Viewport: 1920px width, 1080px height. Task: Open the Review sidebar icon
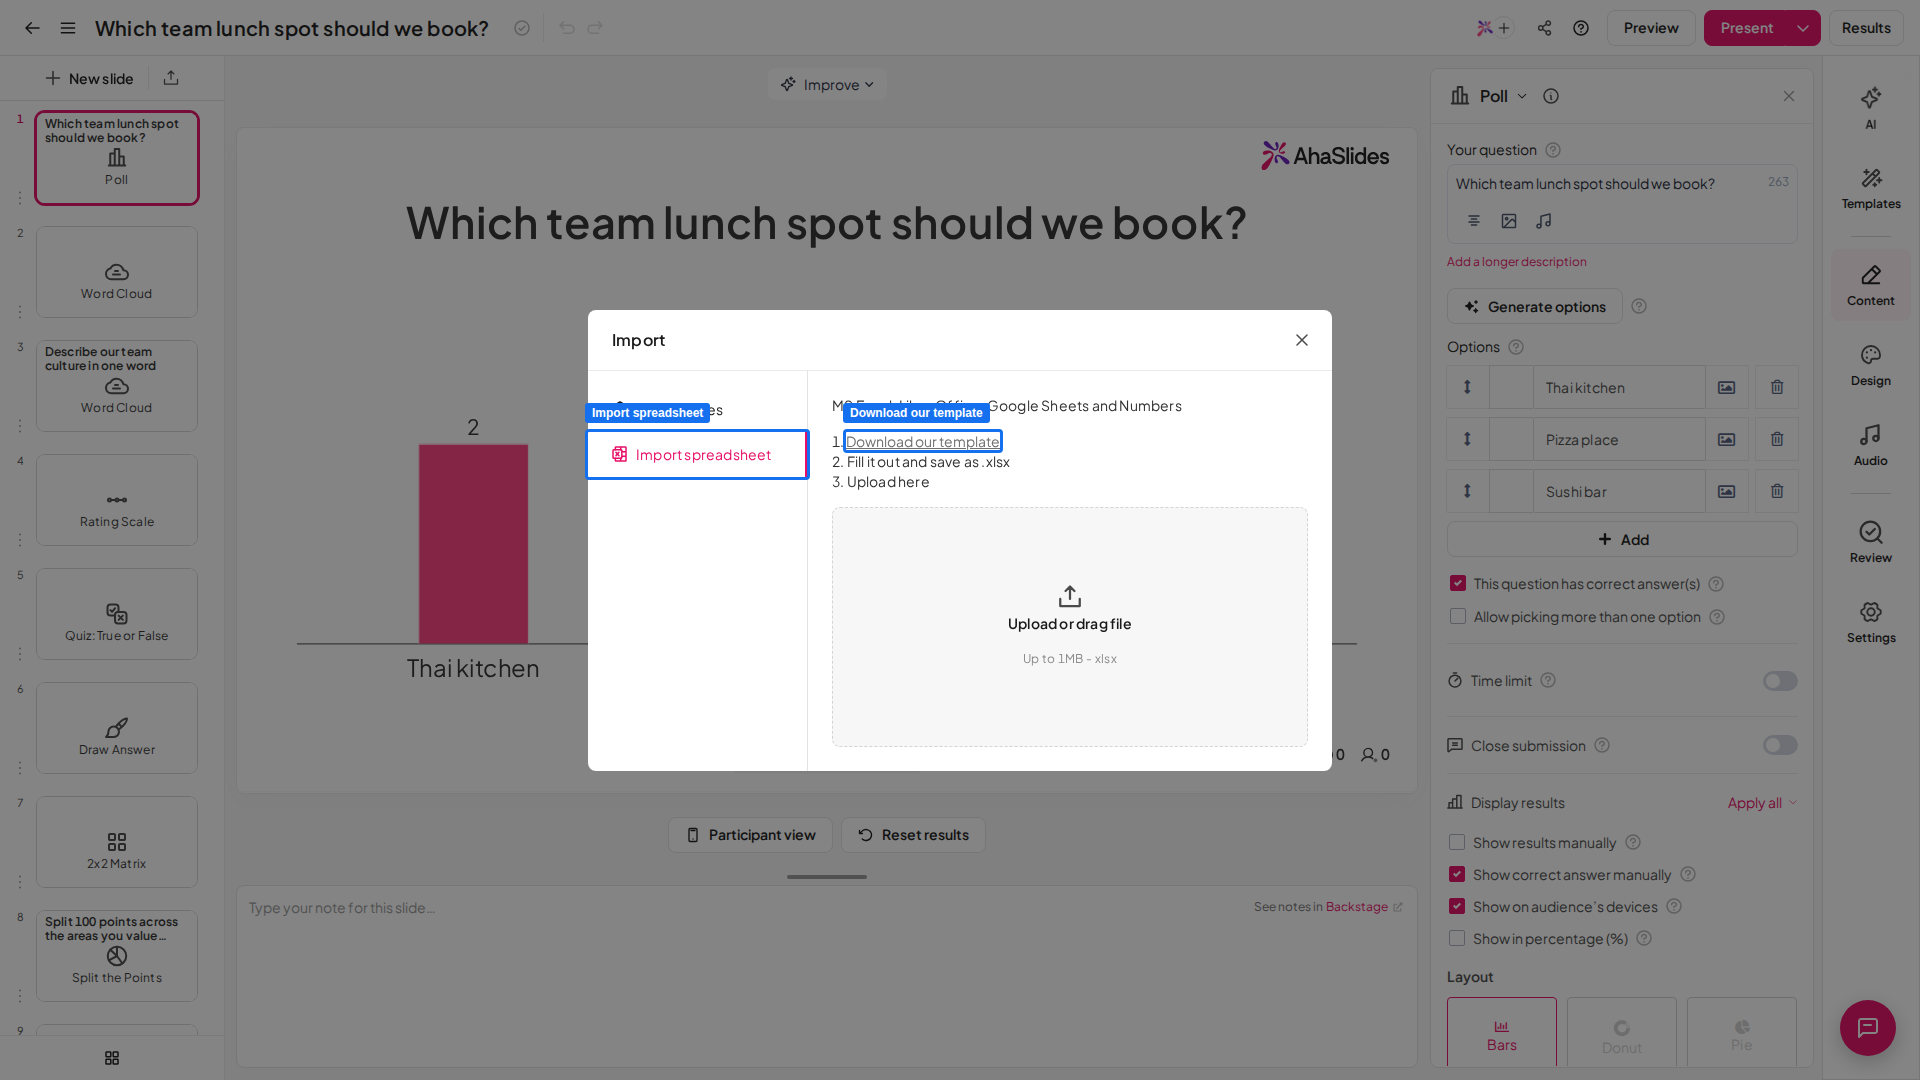(1871, 543)
